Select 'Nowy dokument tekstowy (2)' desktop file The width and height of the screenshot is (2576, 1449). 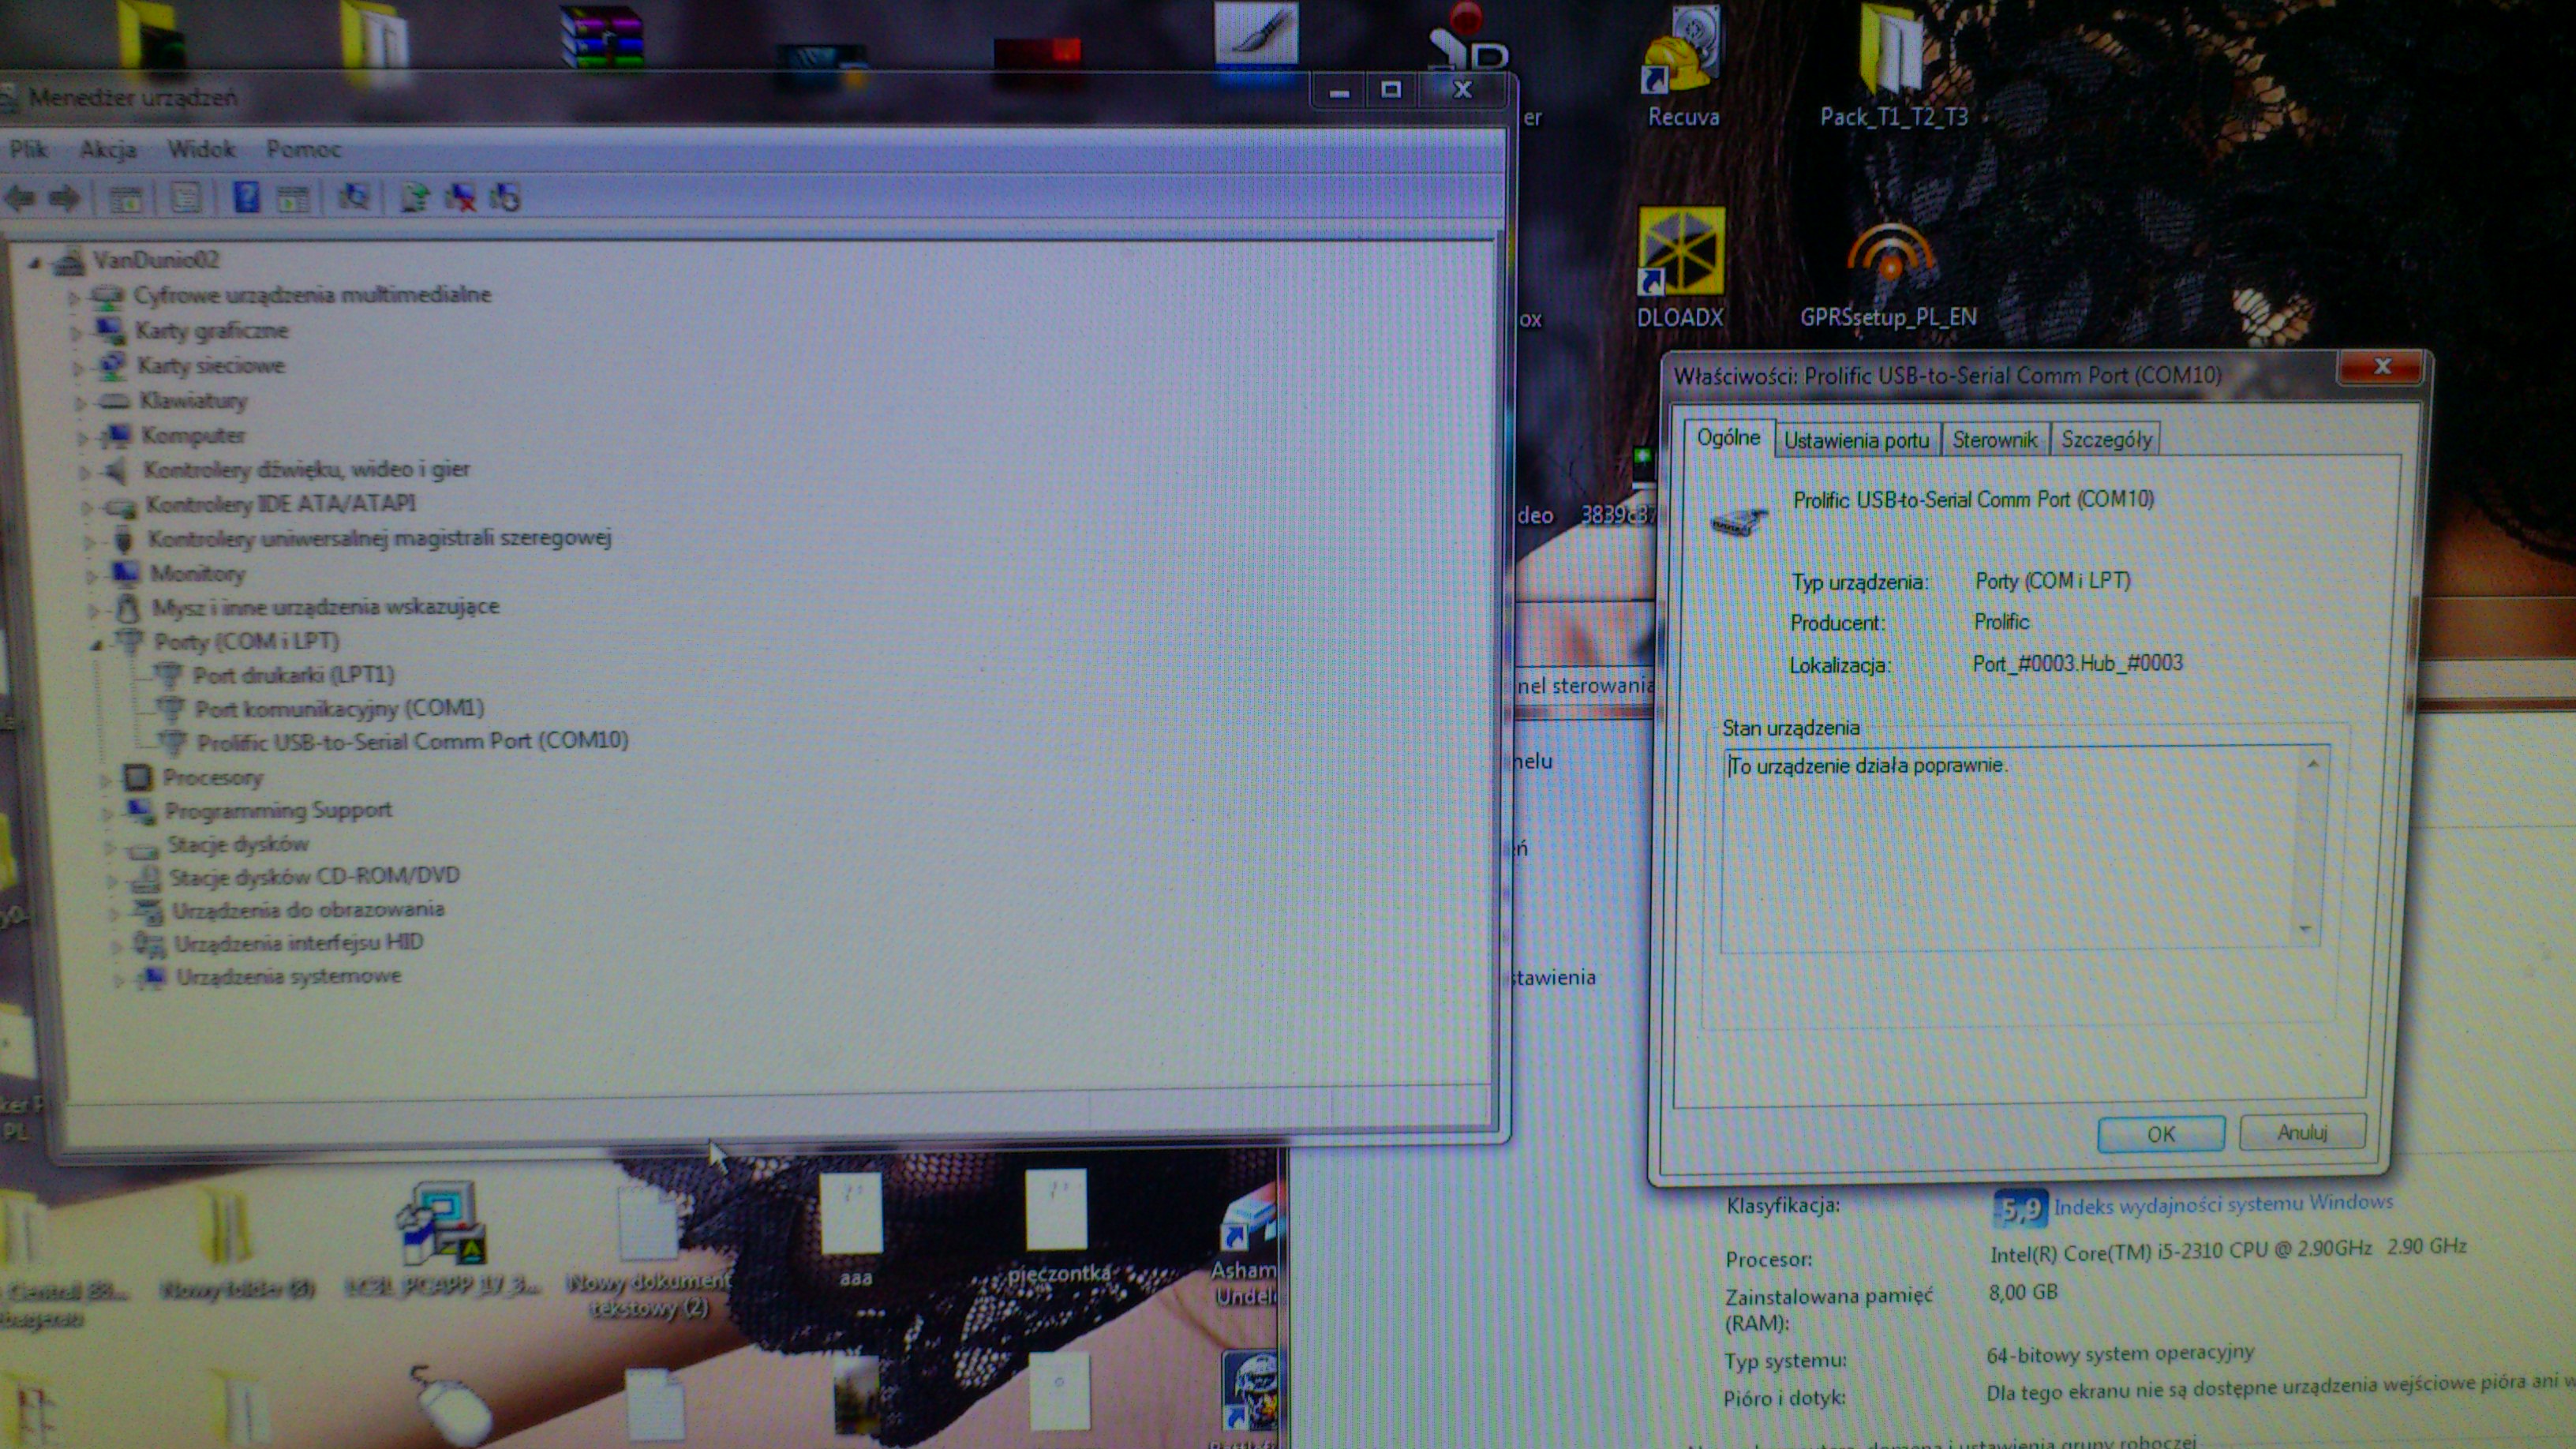coord(649,1252)
